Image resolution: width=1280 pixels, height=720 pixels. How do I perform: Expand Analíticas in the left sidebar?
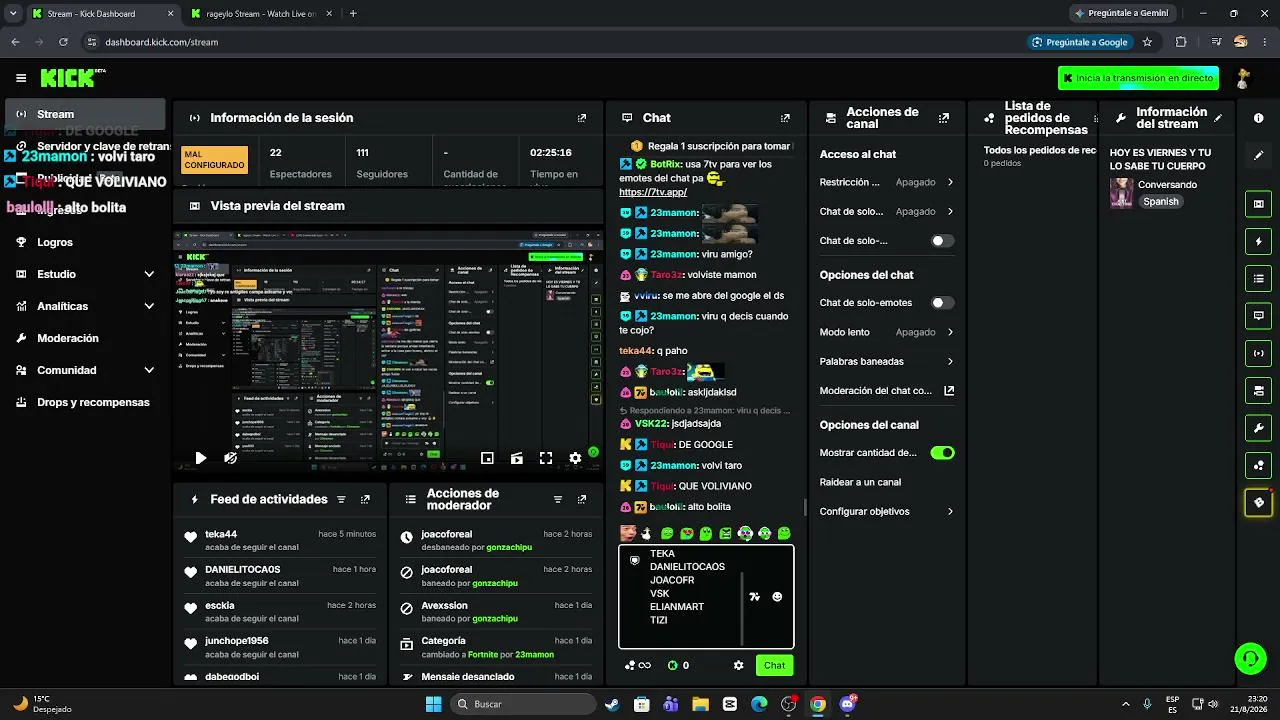coord(85,306)
